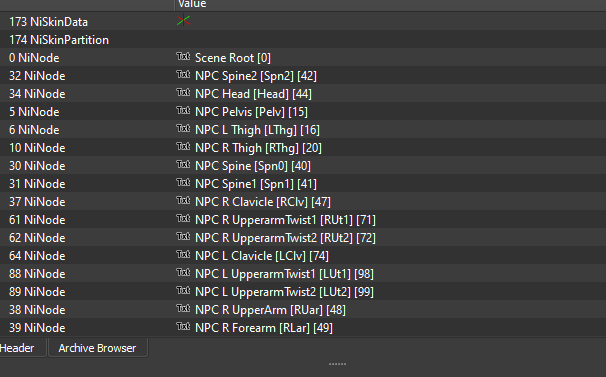
Task: Select the 64 NiNode row
Action: [303, 256]
